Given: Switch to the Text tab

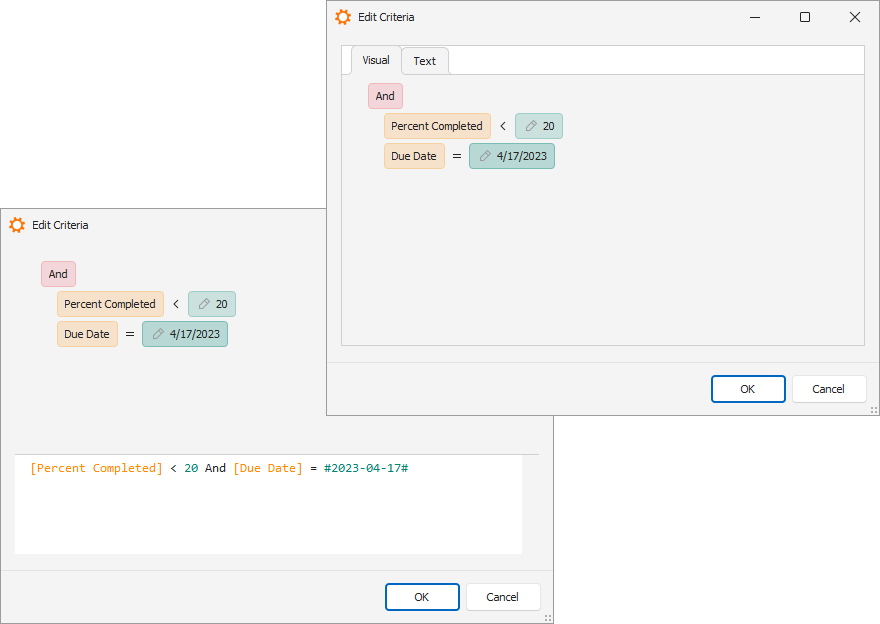Looking at the screenshot, I should click(x=424, y=60).
